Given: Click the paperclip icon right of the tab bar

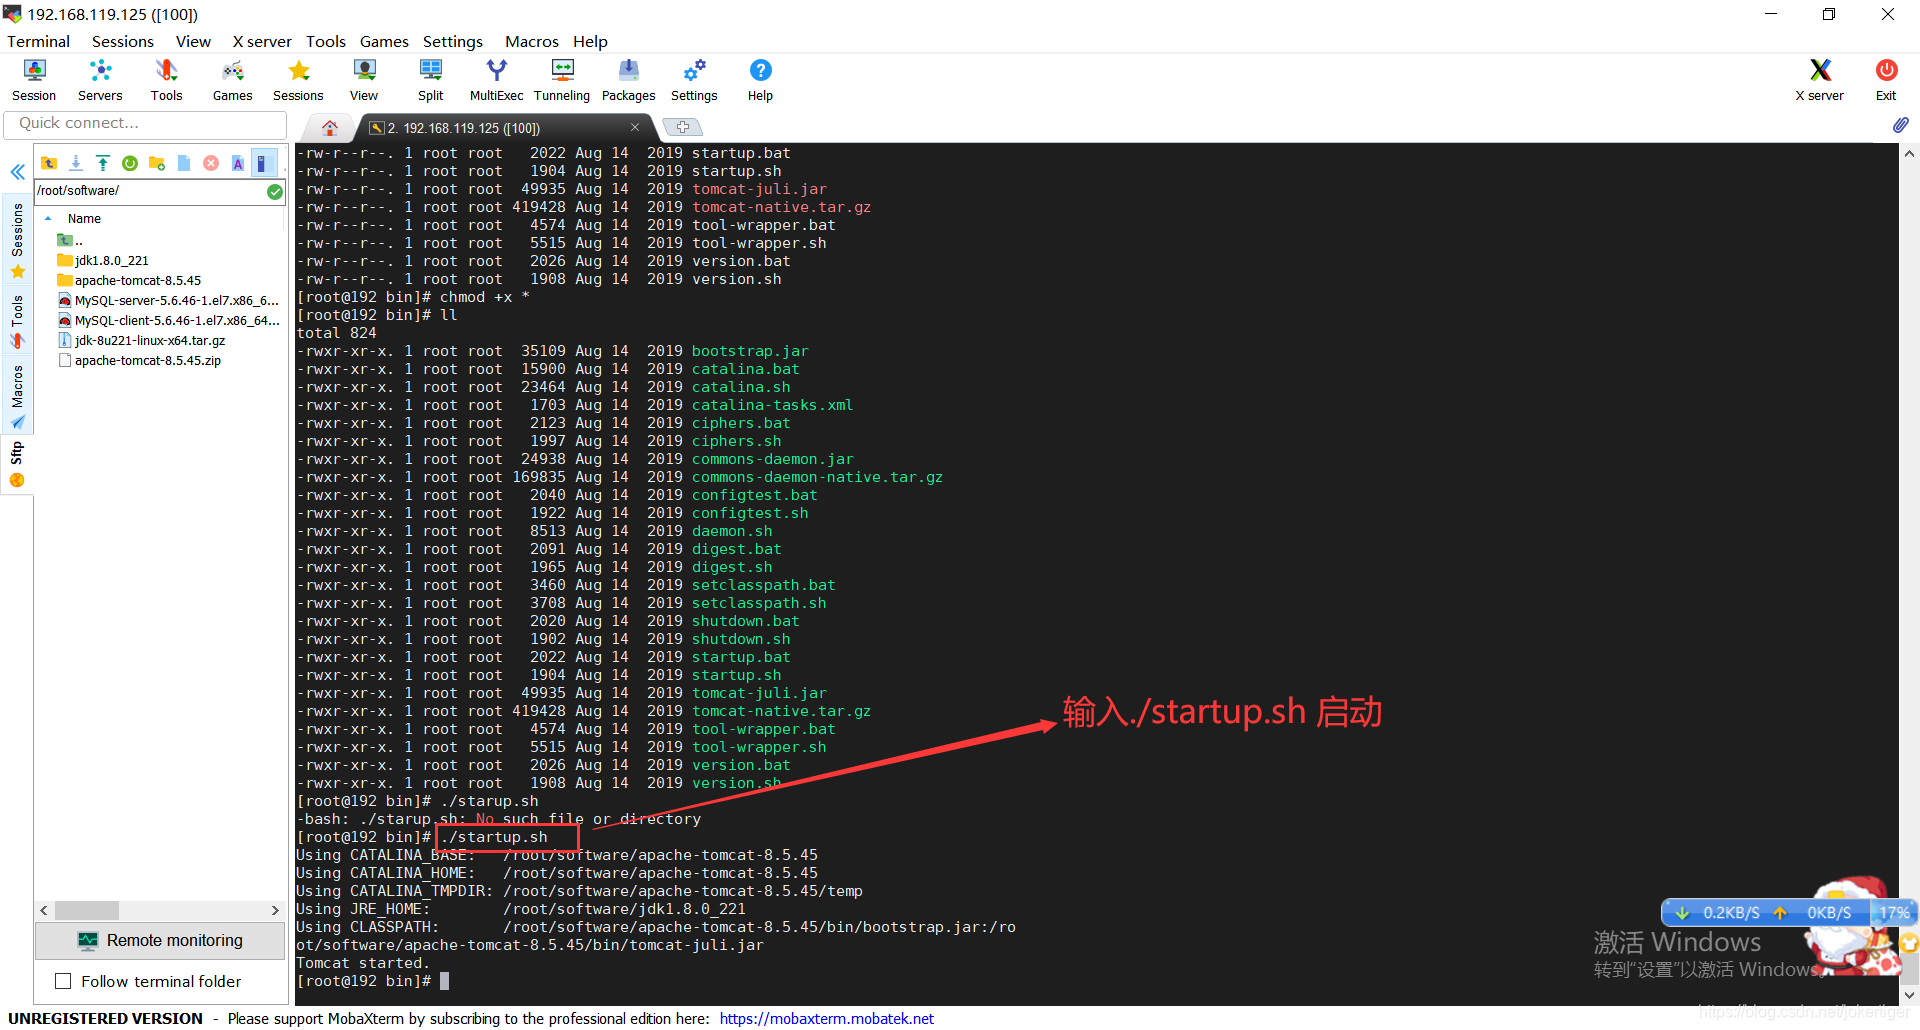Looking at the screenshot, I should pos(1900,125).
